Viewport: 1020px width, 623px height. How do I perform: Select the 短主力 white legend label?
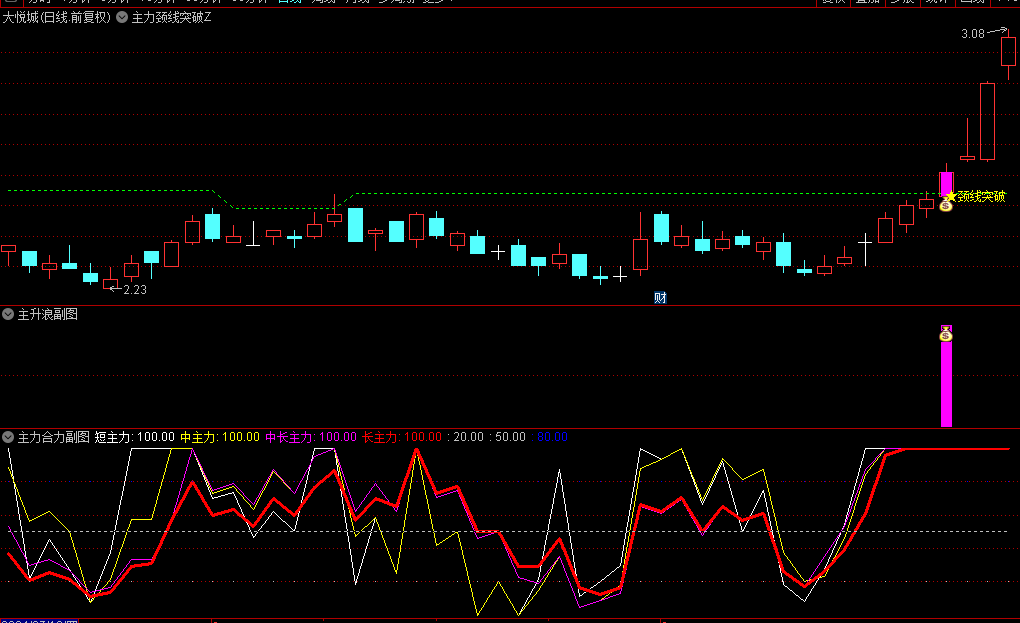(x=113, y=437)
